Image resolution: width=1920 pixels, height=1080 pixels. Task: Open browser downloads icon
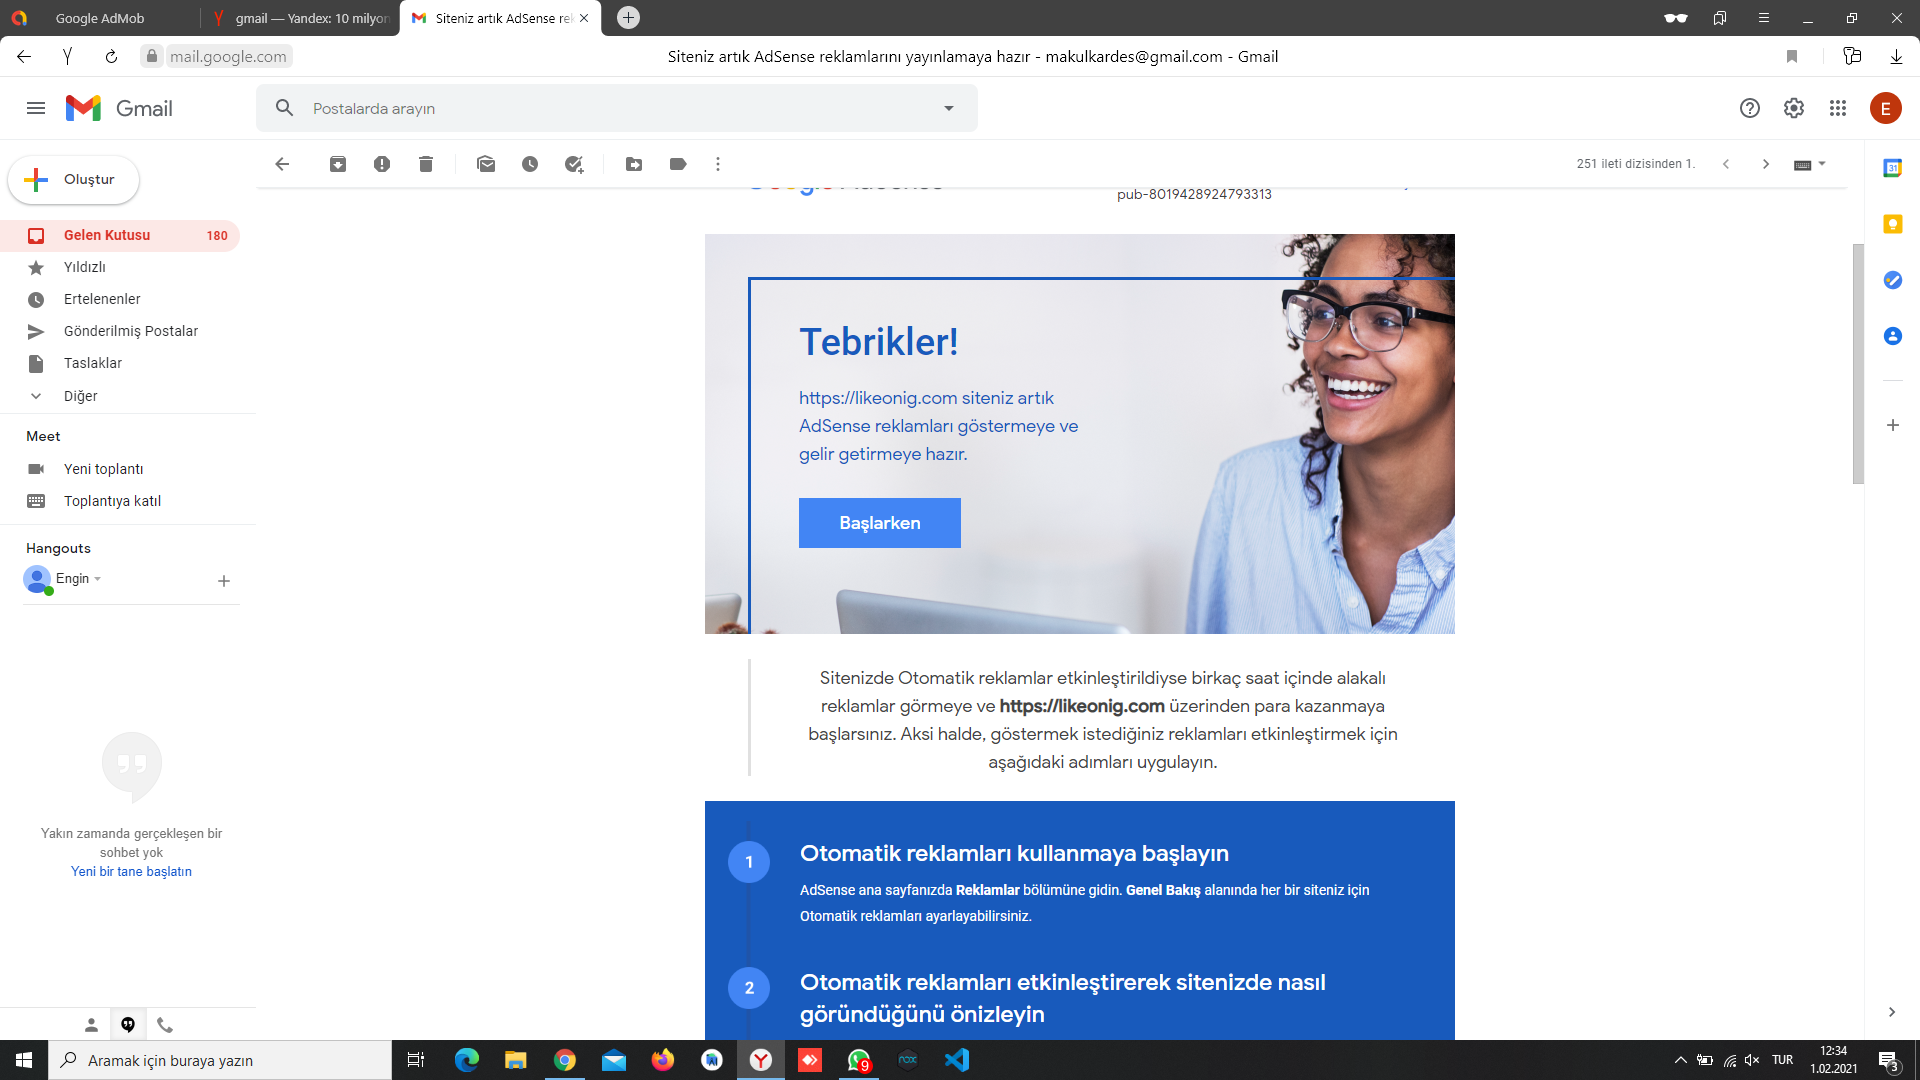(x=1896, y=57)
